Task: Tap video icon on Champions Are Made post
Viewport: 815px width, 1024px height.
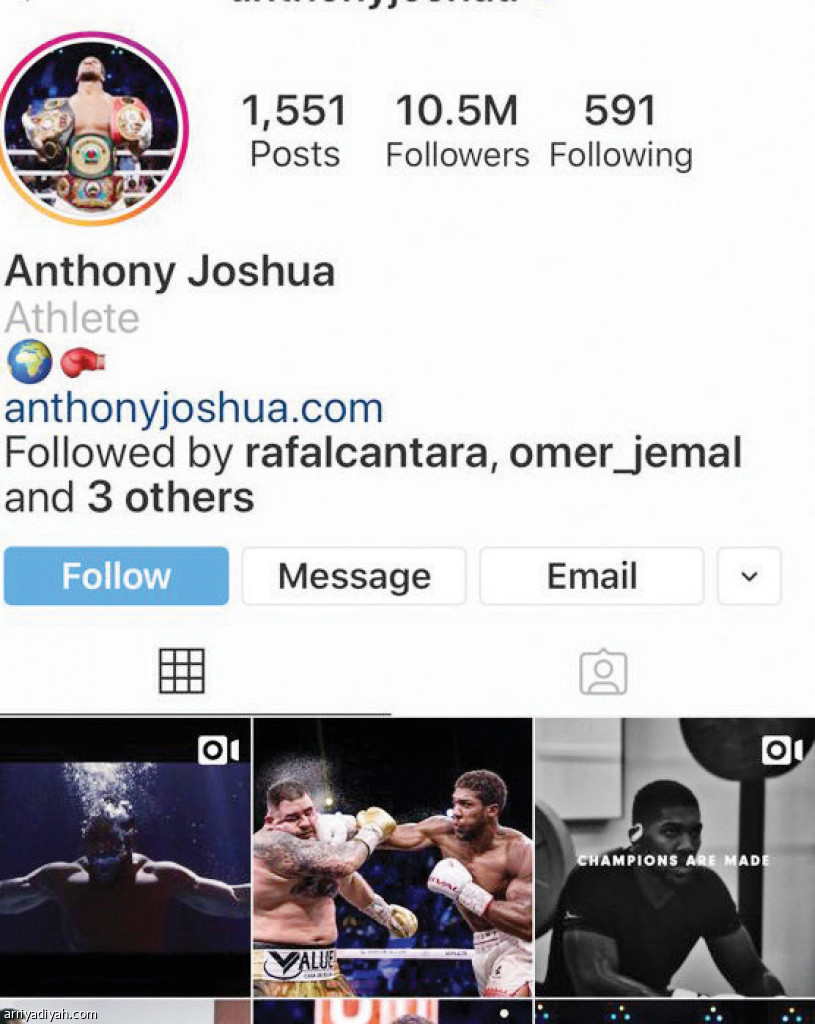Action: coord(782,750)
